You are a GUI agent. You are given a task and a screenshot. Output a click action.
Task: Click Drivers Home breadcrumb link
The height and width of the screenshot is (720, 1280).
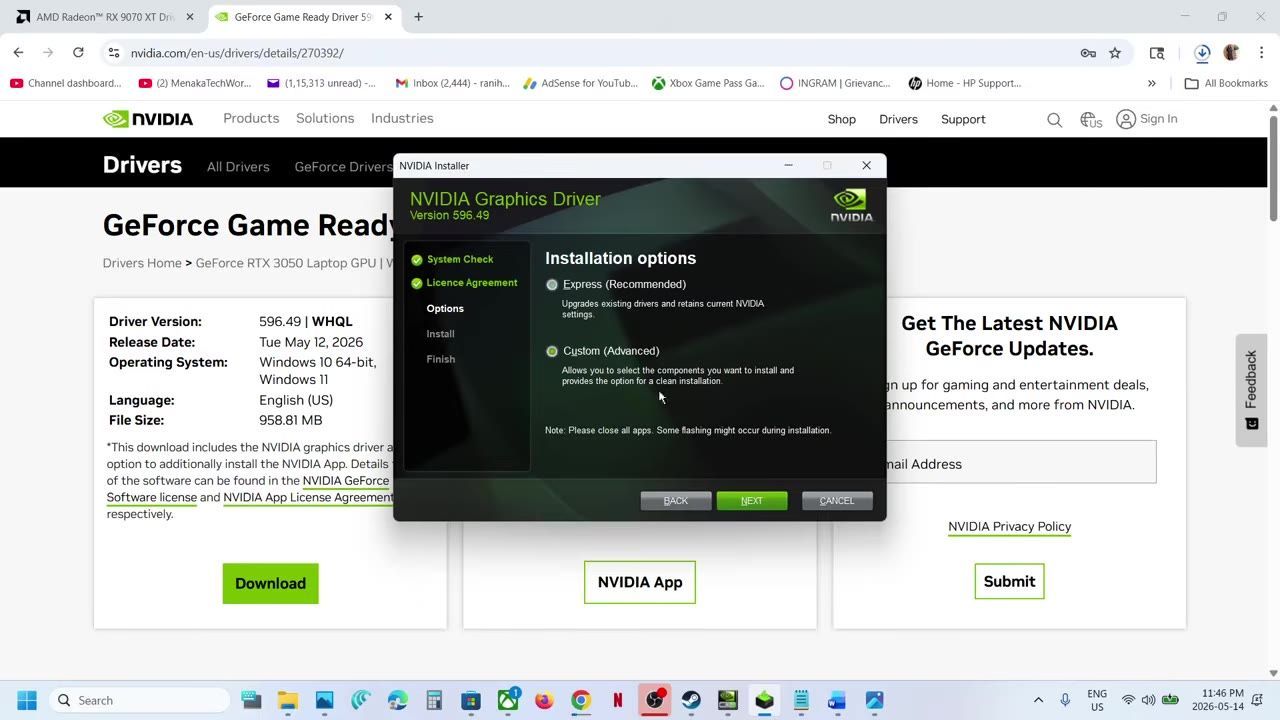click(142, 263)
